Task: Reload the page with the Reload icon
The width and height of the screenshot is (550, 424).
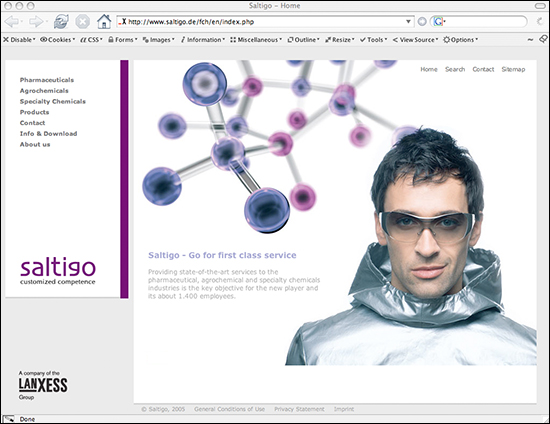Action: [x=61, y=21]
